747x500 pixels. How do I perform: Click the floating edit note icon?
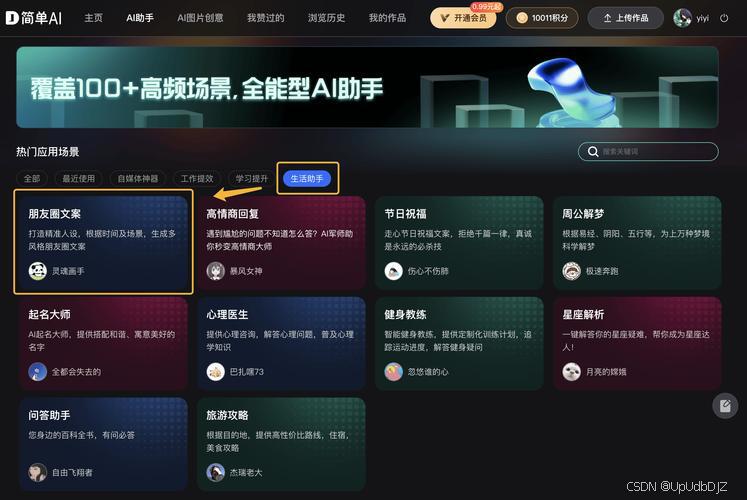tap(725, 406)
